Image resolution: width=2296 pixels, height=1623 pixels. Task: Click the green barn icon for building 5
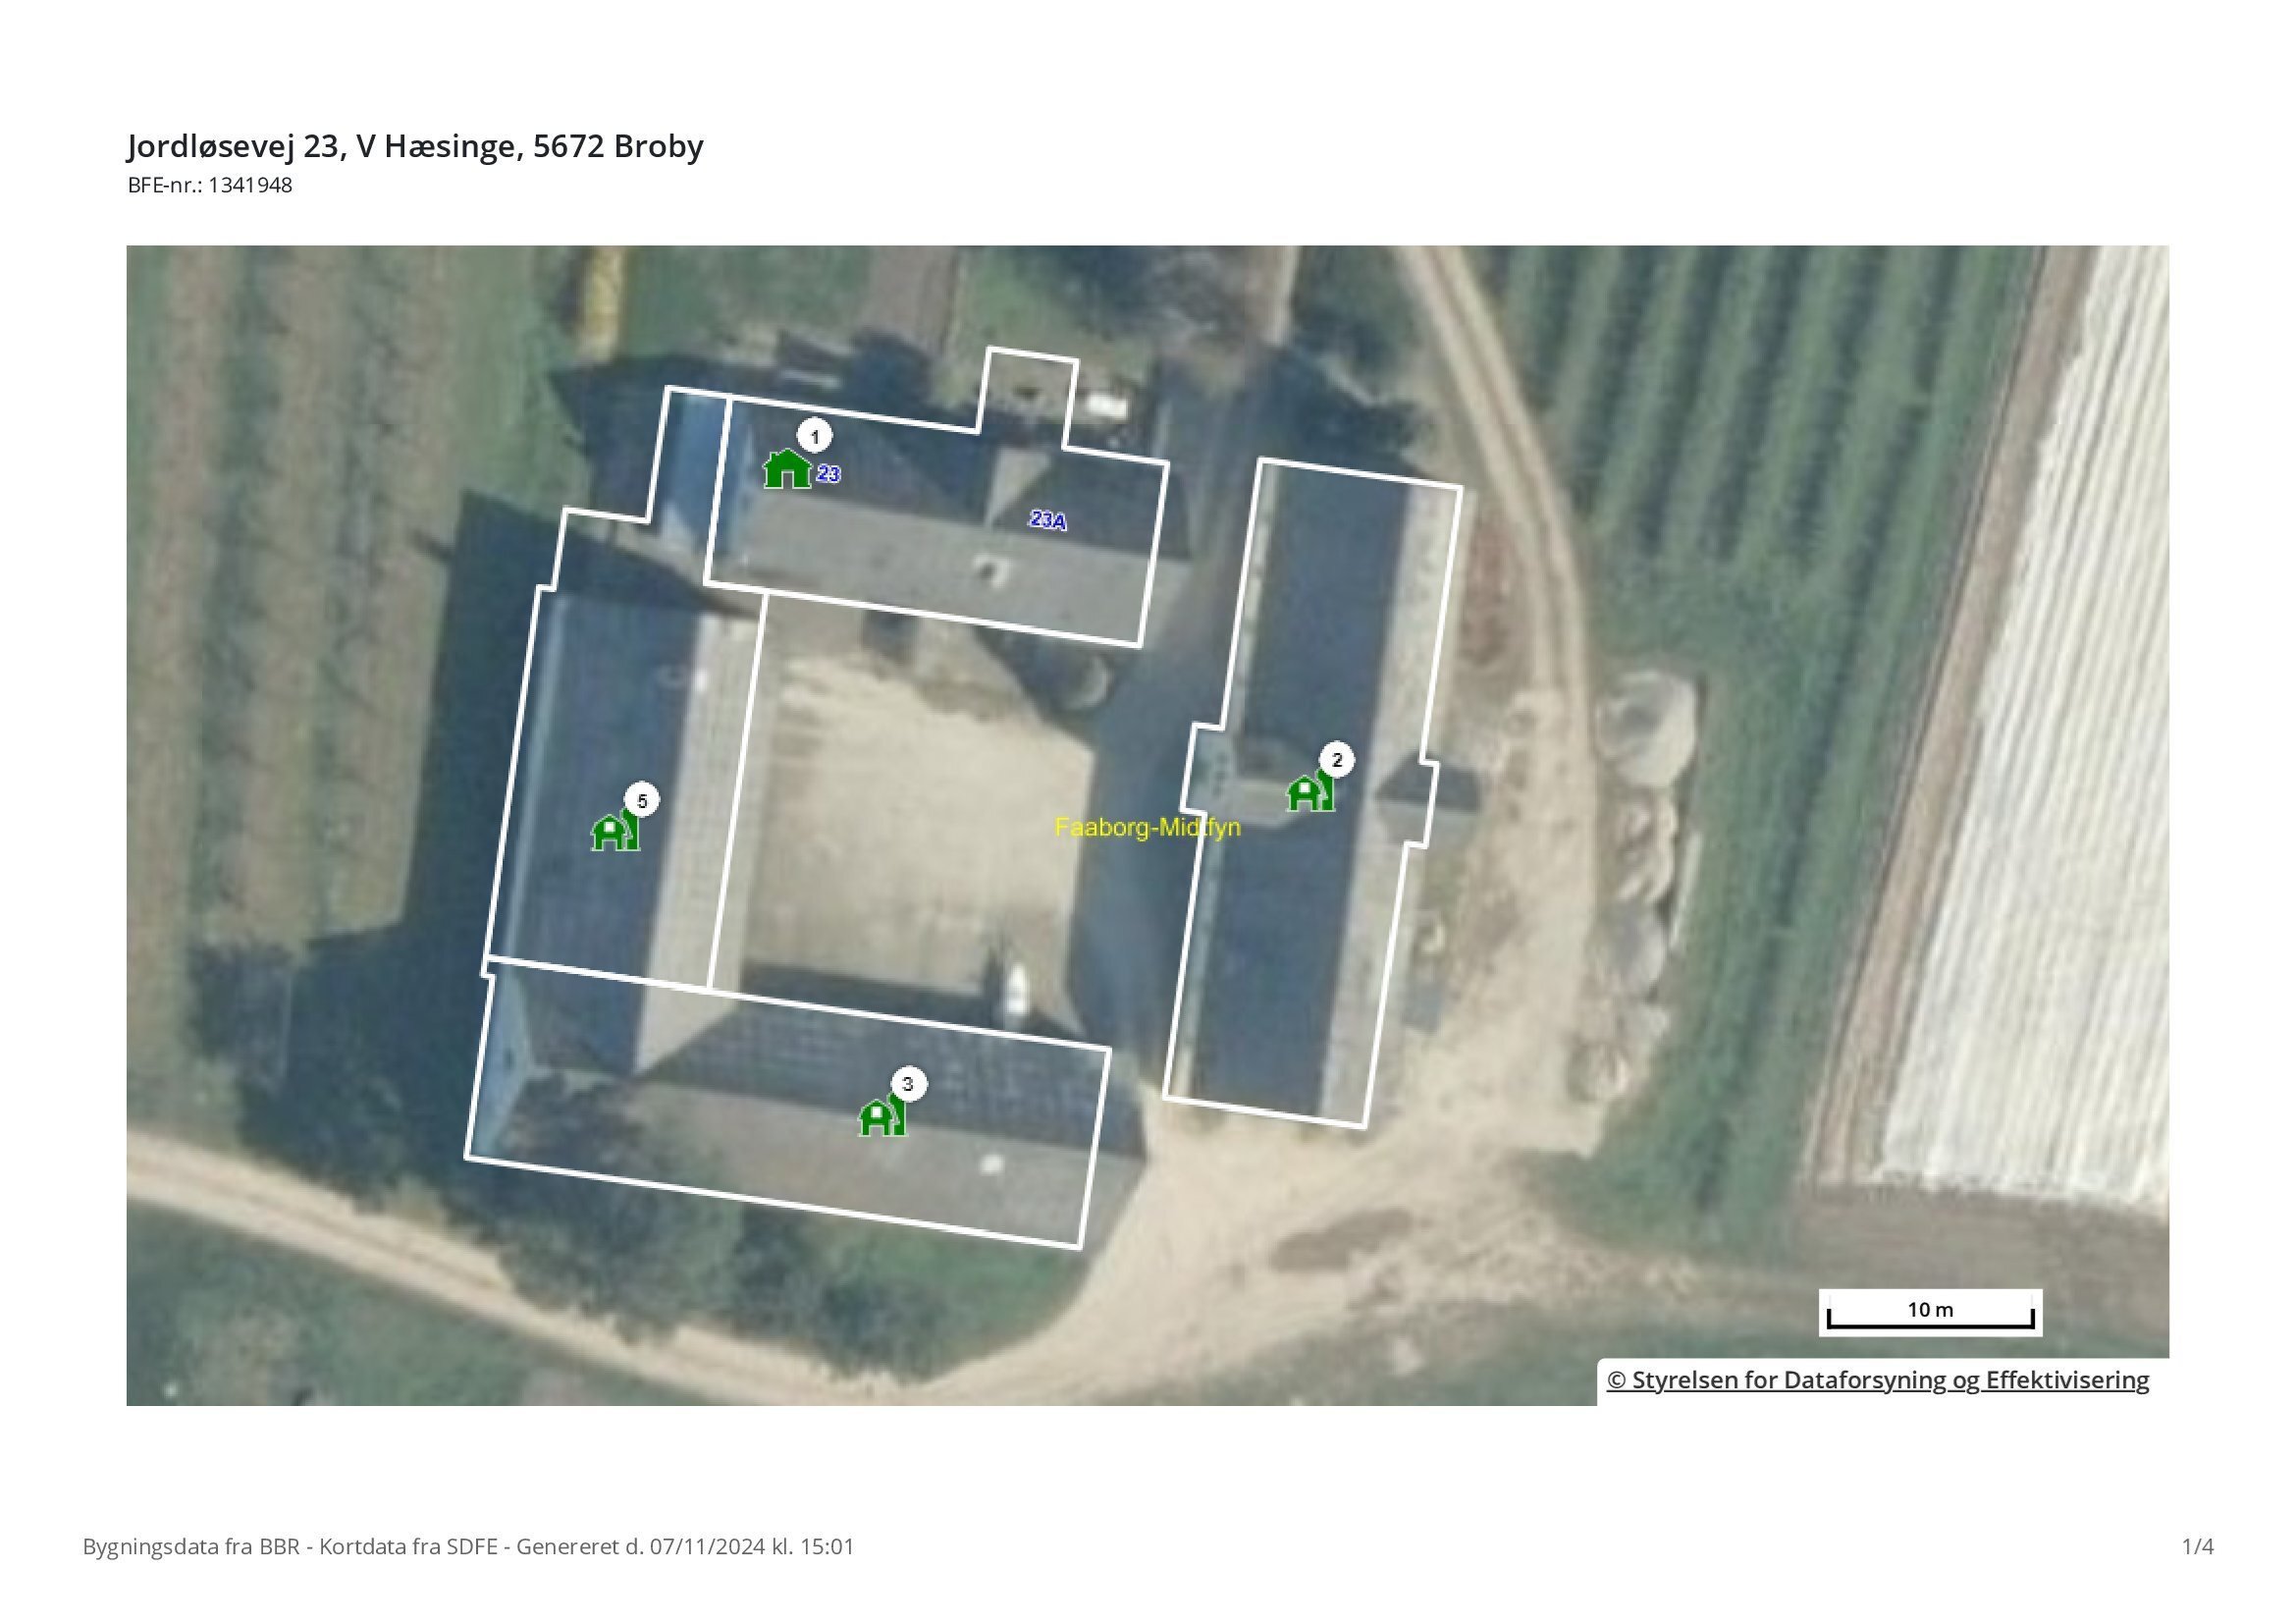click(x=615, y=832)
